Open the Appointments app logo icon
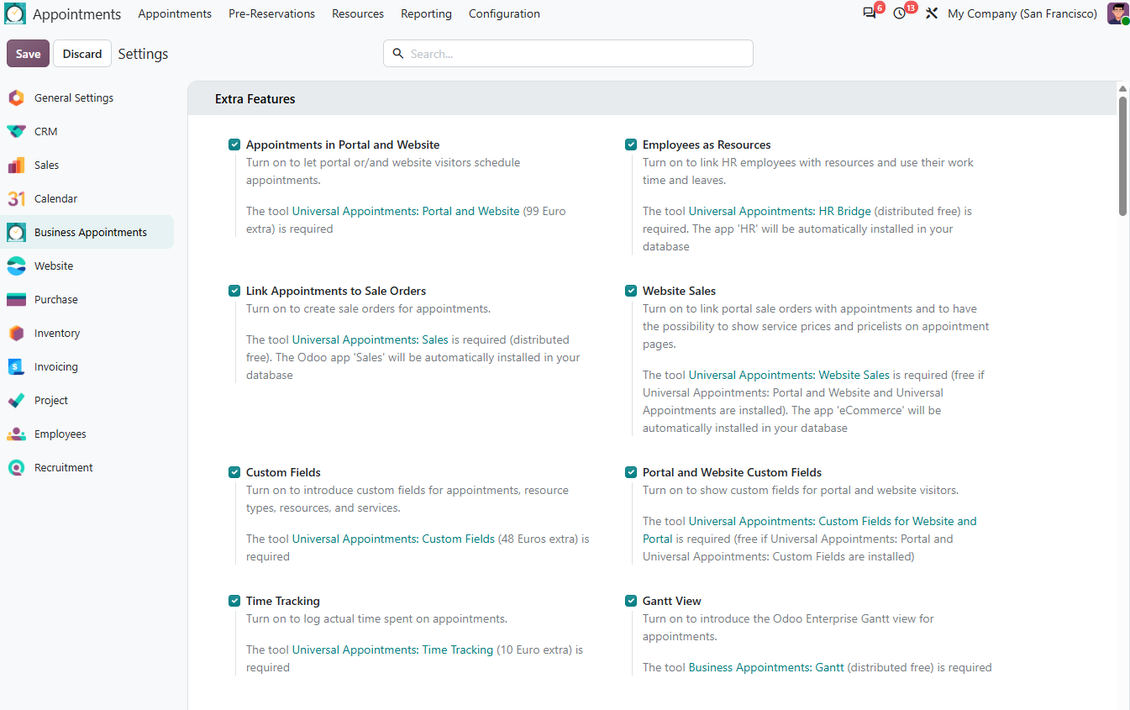 [14, 14]
